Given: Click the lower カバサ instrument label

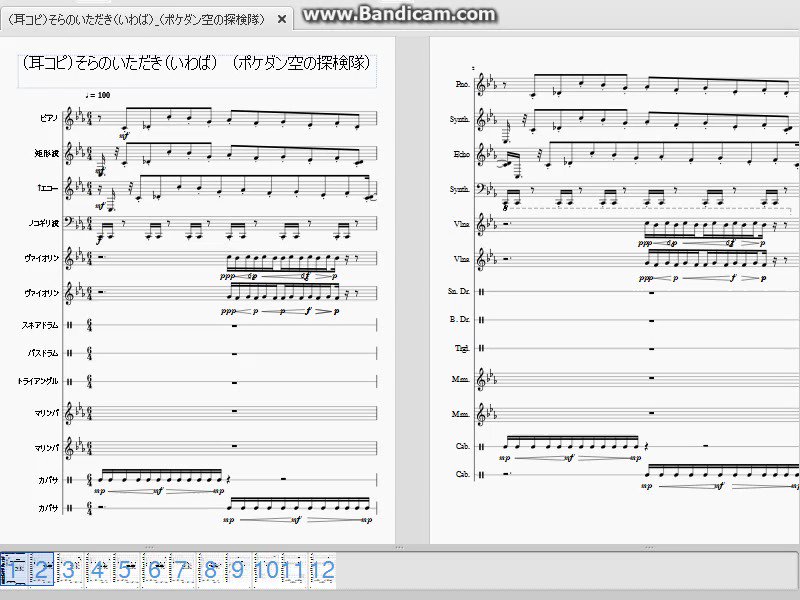Looking at the screenshot, I should click(x=48, y=508).
